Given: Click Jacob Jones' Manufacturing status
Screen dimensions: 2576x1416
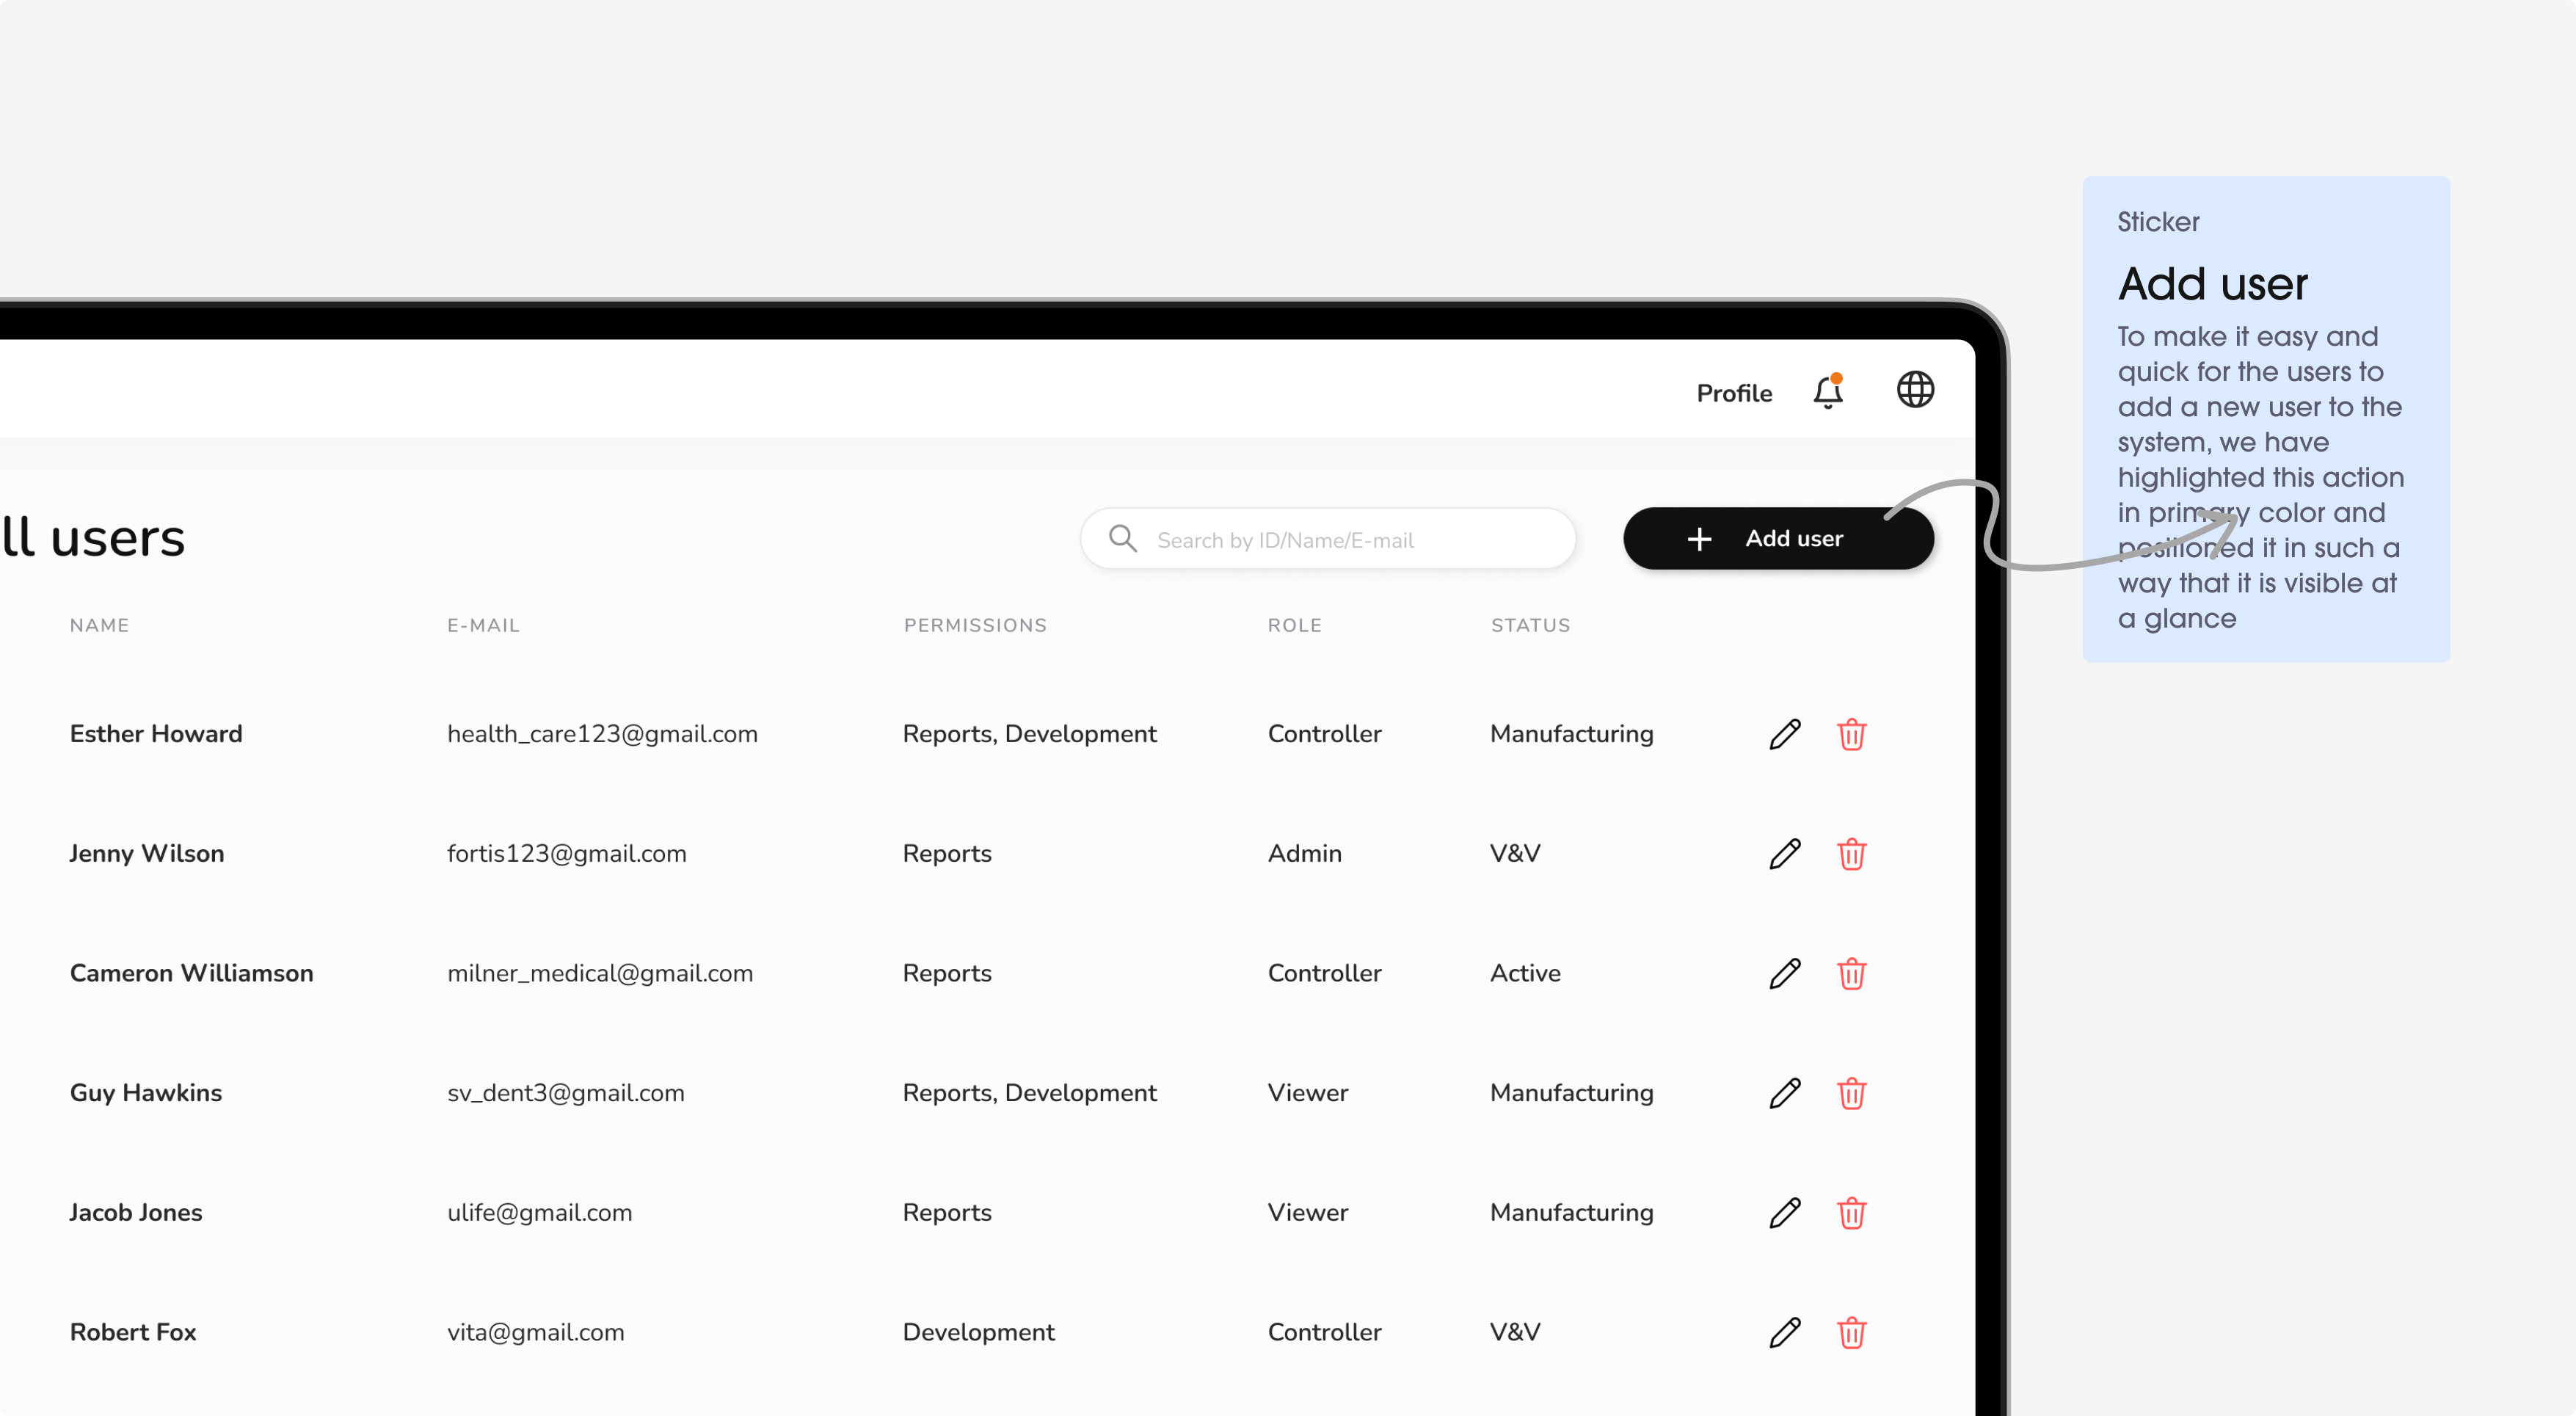Looking at the screenshot, I should coord(1571,1213).
